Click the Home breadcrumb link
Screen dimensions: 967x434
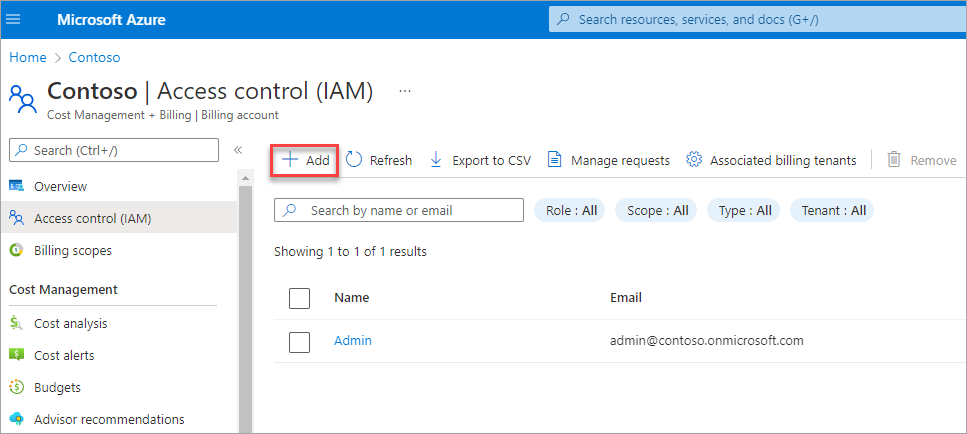coord(28,57)
